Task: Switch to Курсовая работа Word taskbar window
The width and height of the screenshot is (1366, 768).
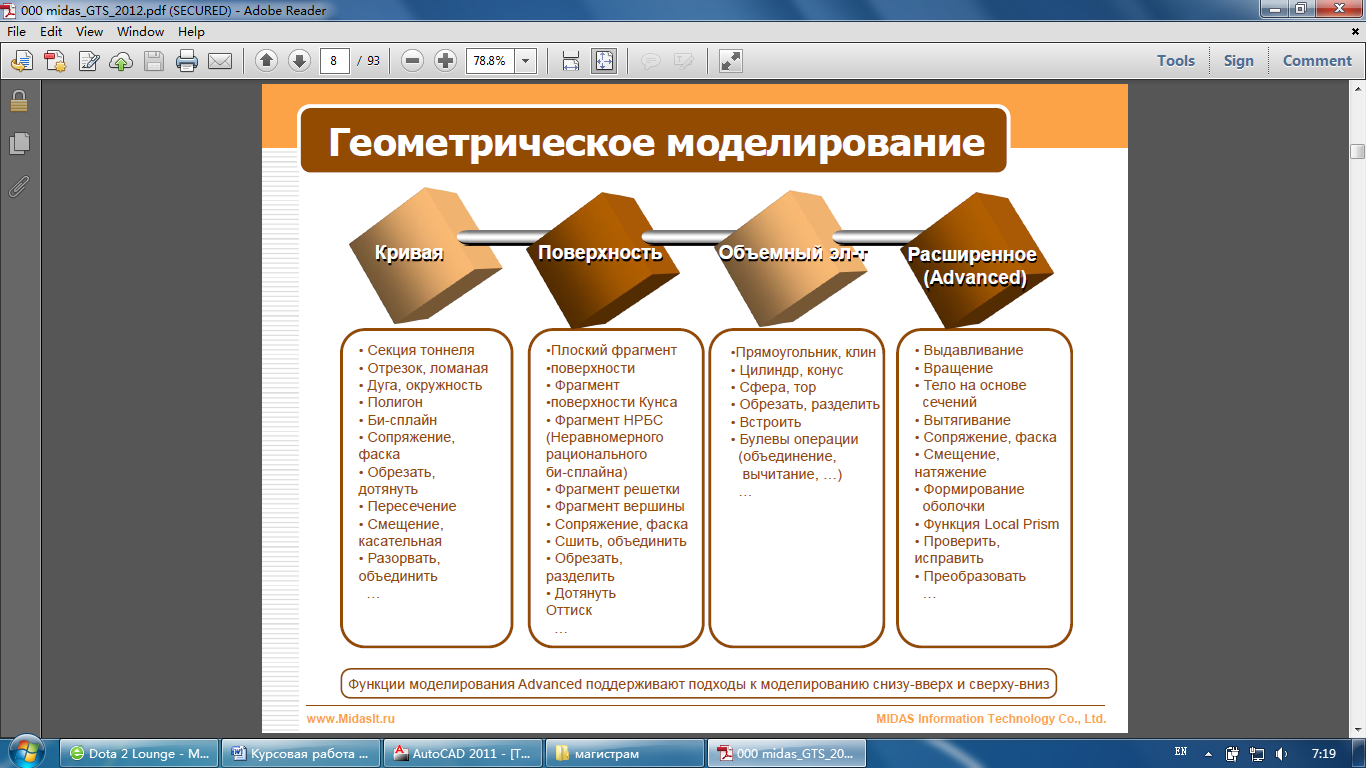Action: tap(299, 753)
